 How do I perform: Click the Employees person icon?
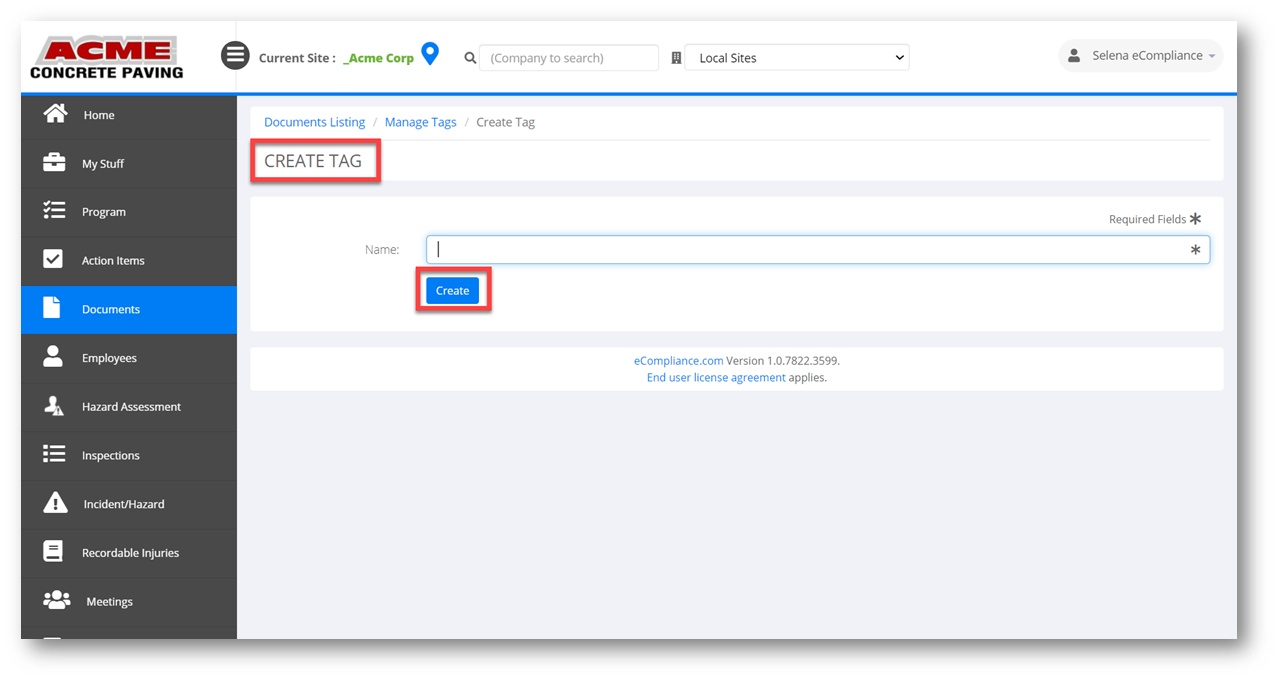pyautogui.click(x=53, y=356)
